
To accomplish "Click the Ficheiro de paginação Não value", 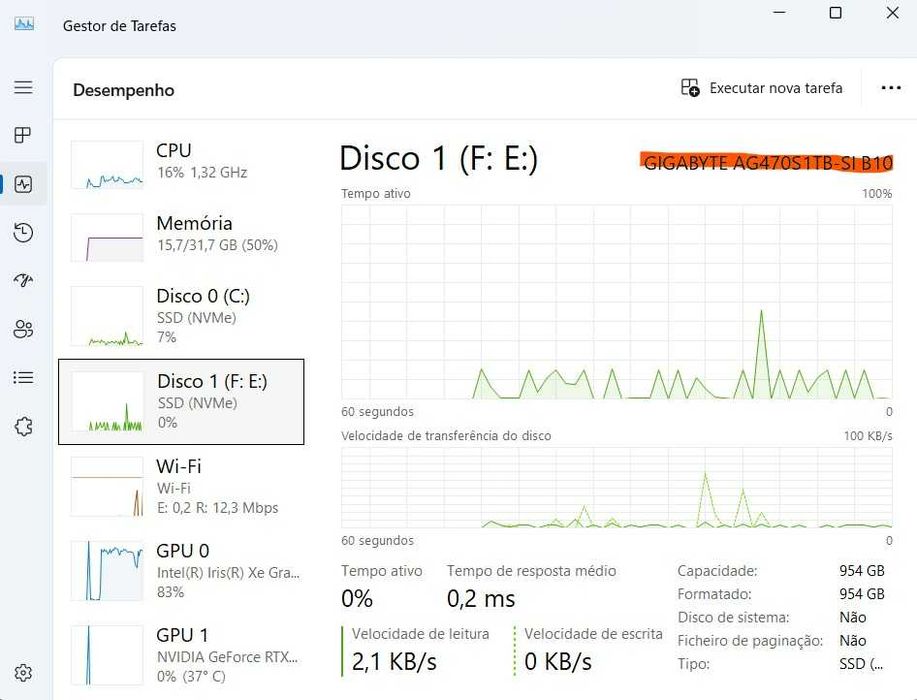I will click(x=853, y=641).
